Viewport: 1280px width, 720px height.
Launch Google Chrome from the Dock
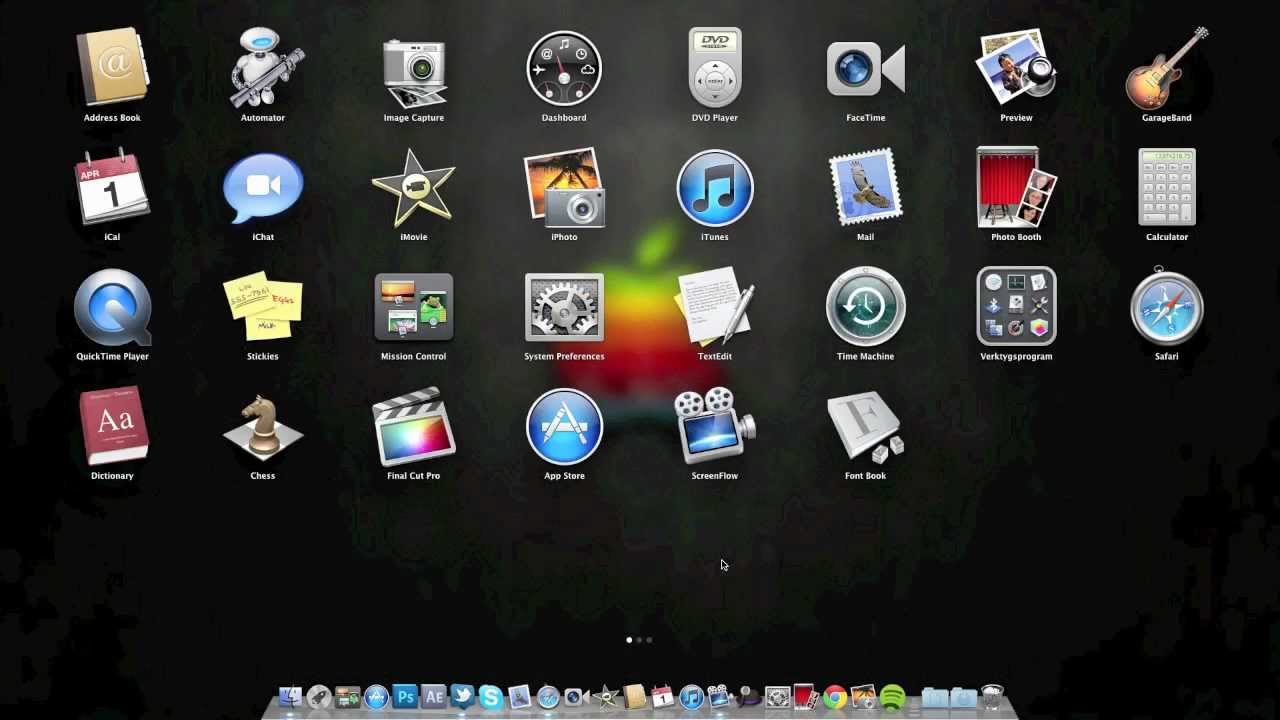(x=835, y=697)
